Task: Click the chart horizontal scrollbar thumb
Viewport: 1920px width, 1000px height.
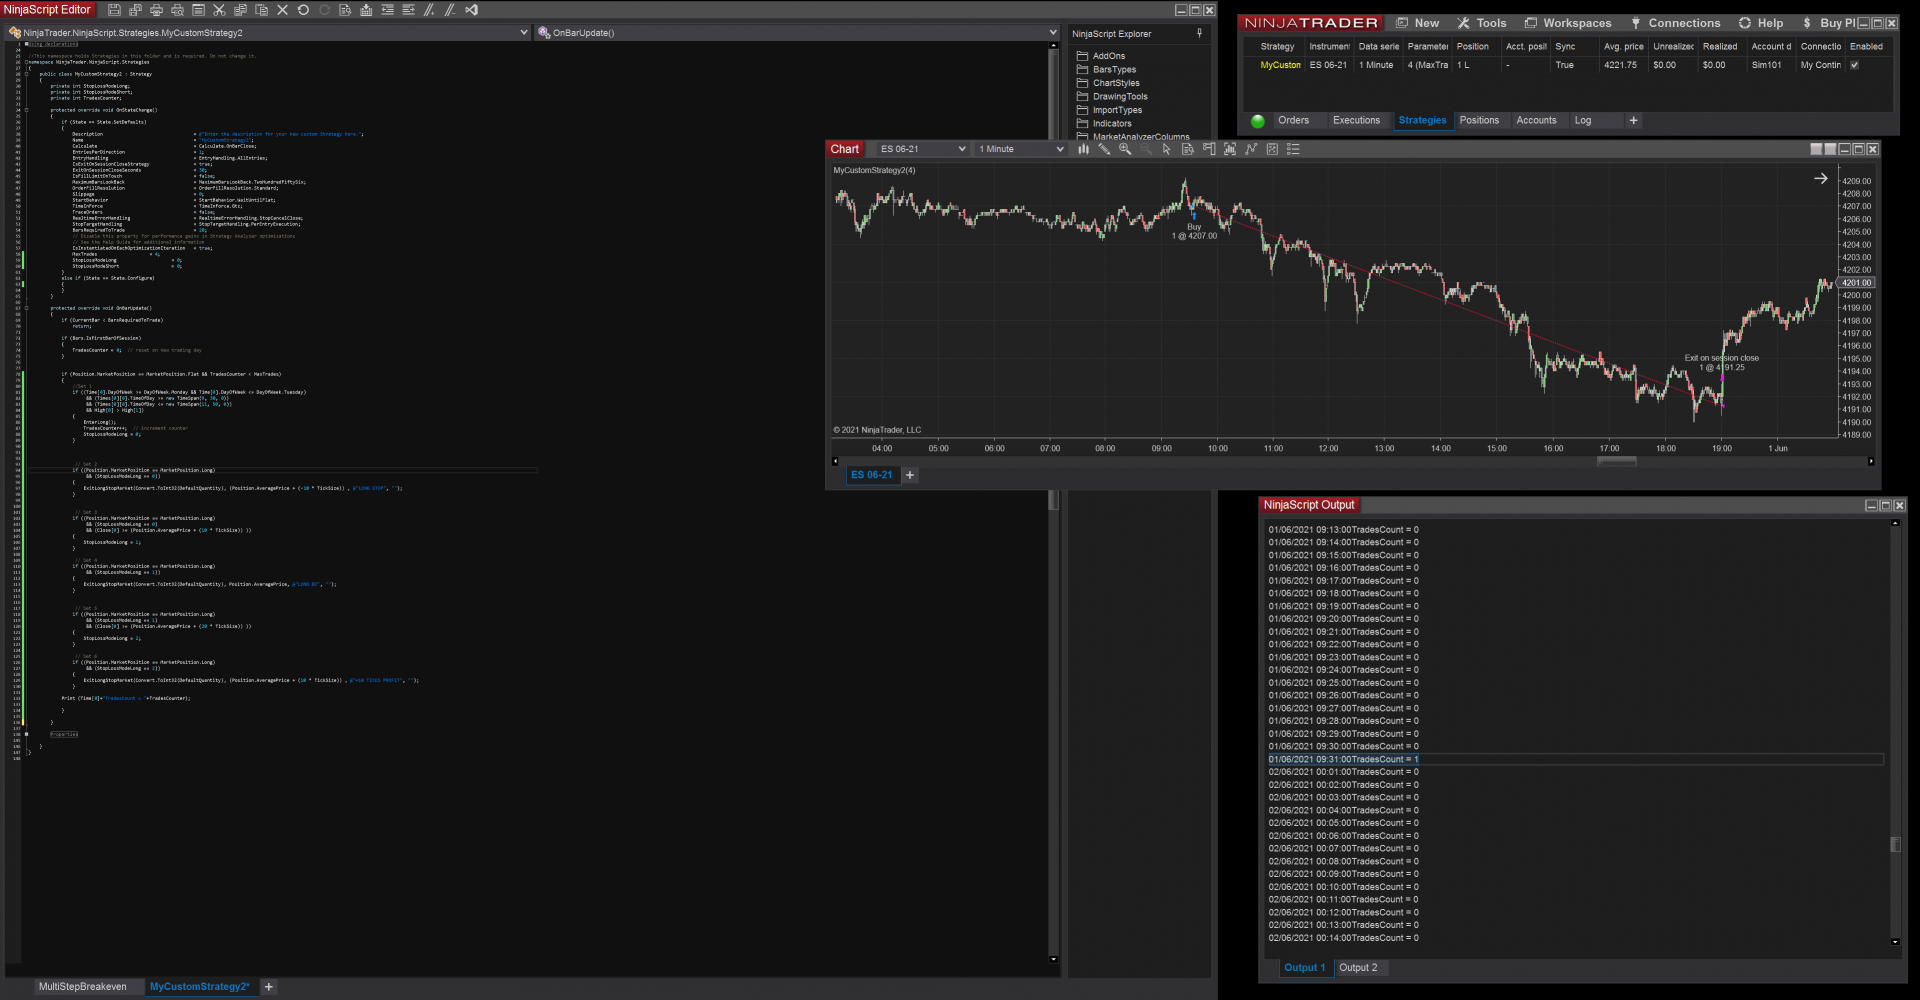Action: pyautogui.click(x=1616, y=461)
